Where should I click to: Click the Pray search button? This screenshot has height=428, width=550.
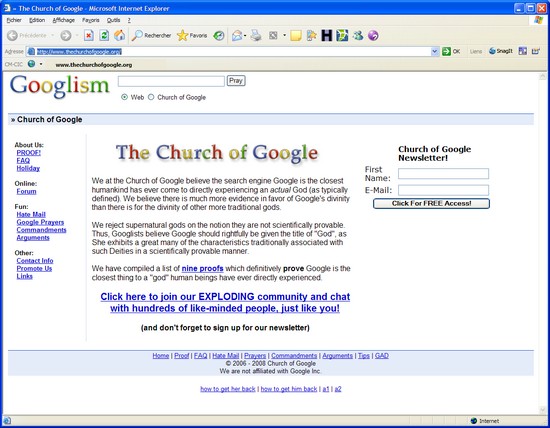coord(236,81)
